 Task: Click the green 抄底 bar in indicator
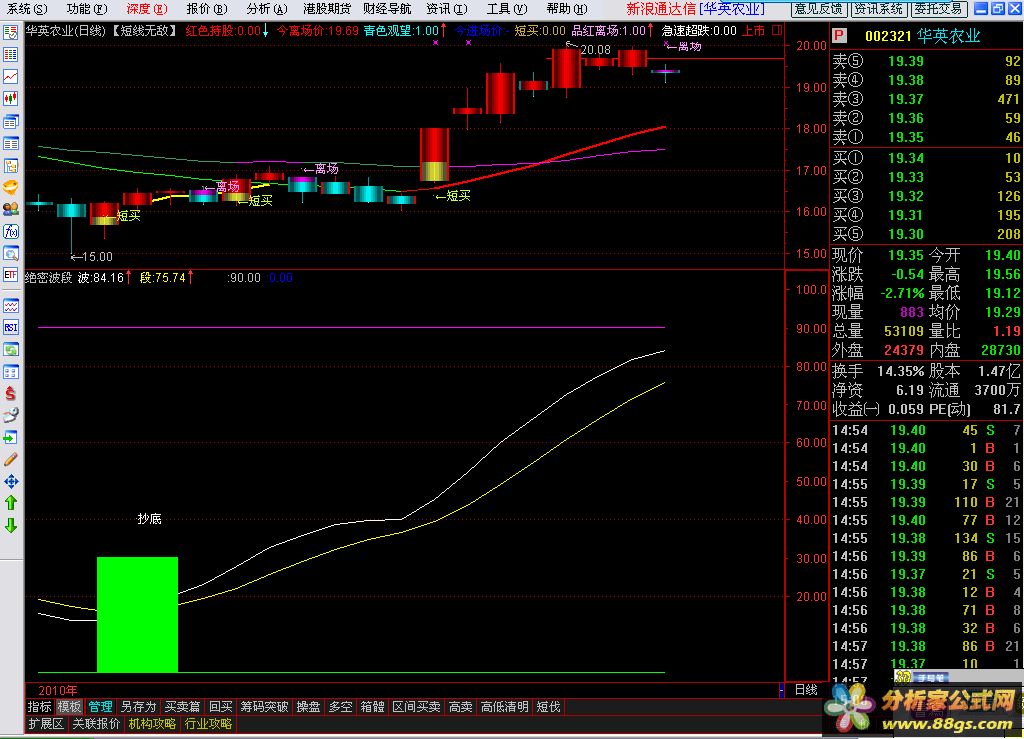pos(137,614)
